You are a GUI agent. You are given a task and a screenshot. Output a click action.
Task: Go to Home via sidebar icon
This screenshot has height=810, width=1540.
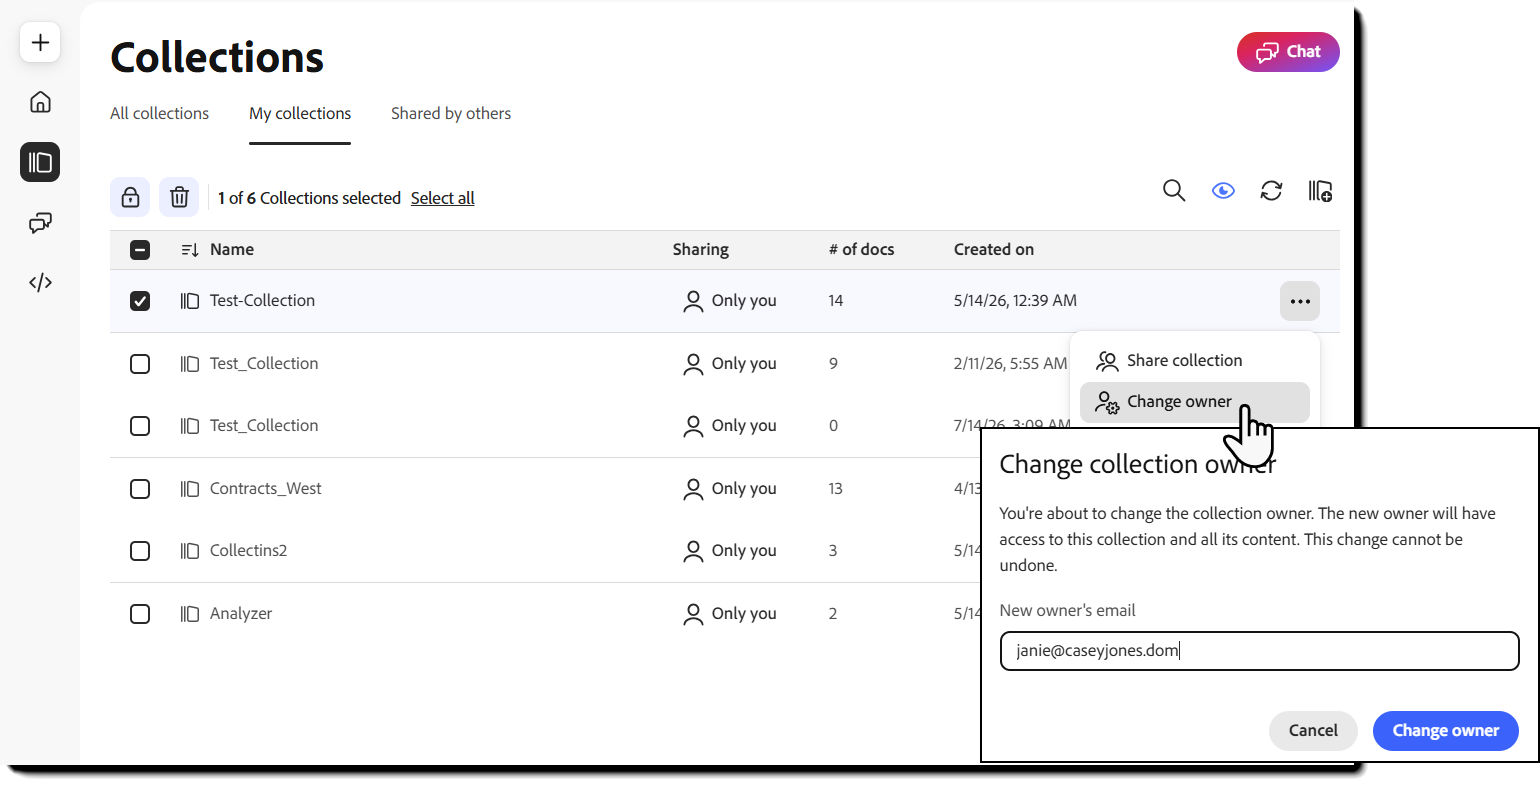click(x=40, y=102)
